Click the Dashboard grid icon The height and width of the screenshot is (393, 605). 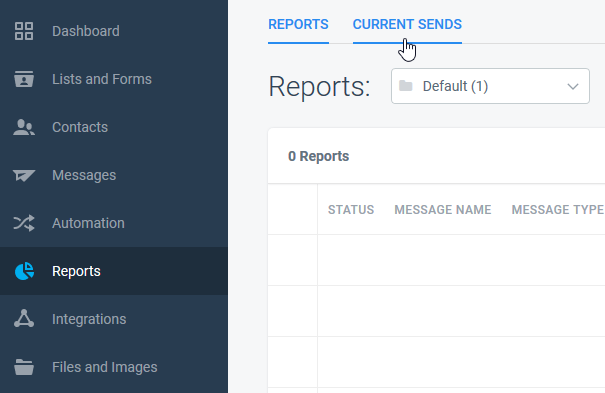click(x=24, y=31)
